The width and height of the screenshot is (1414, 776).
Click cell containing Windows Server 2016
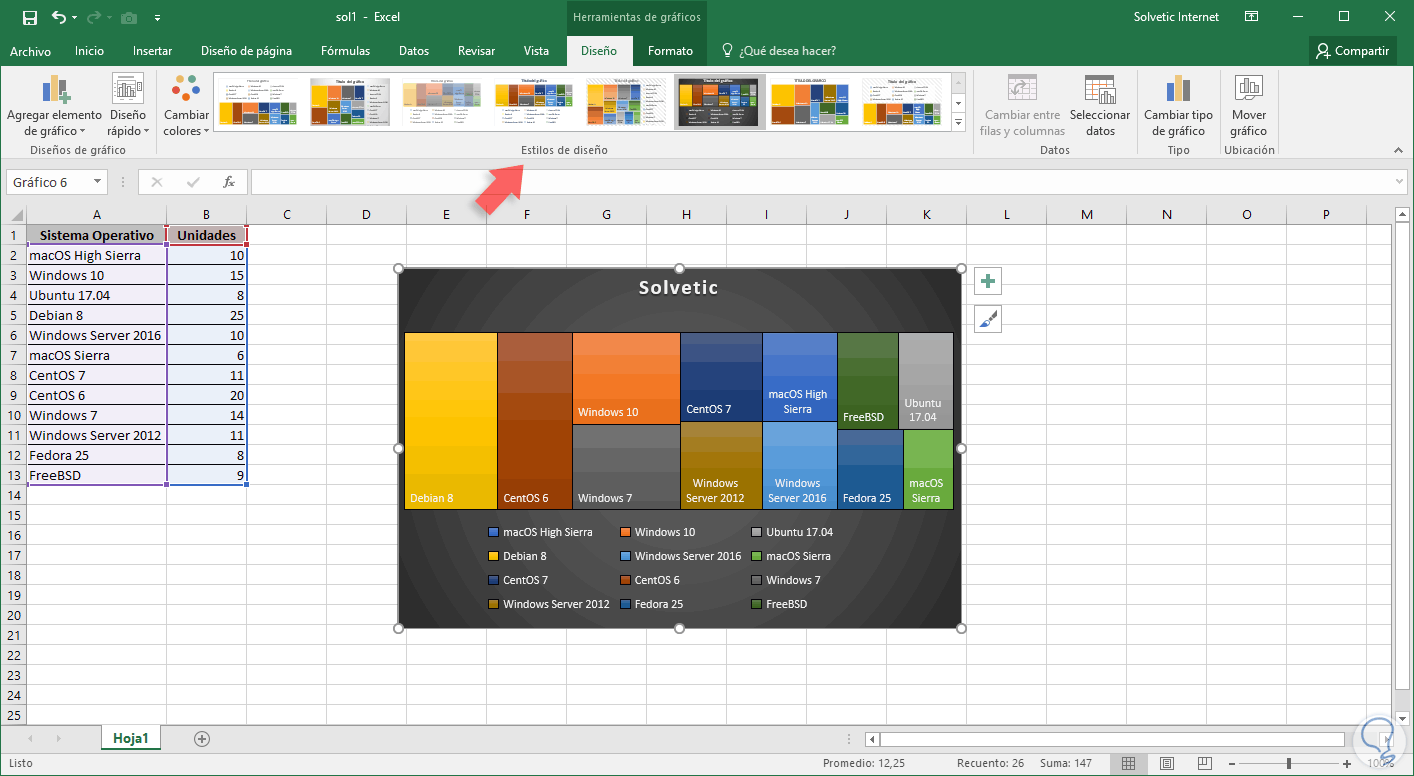[96, 335]
